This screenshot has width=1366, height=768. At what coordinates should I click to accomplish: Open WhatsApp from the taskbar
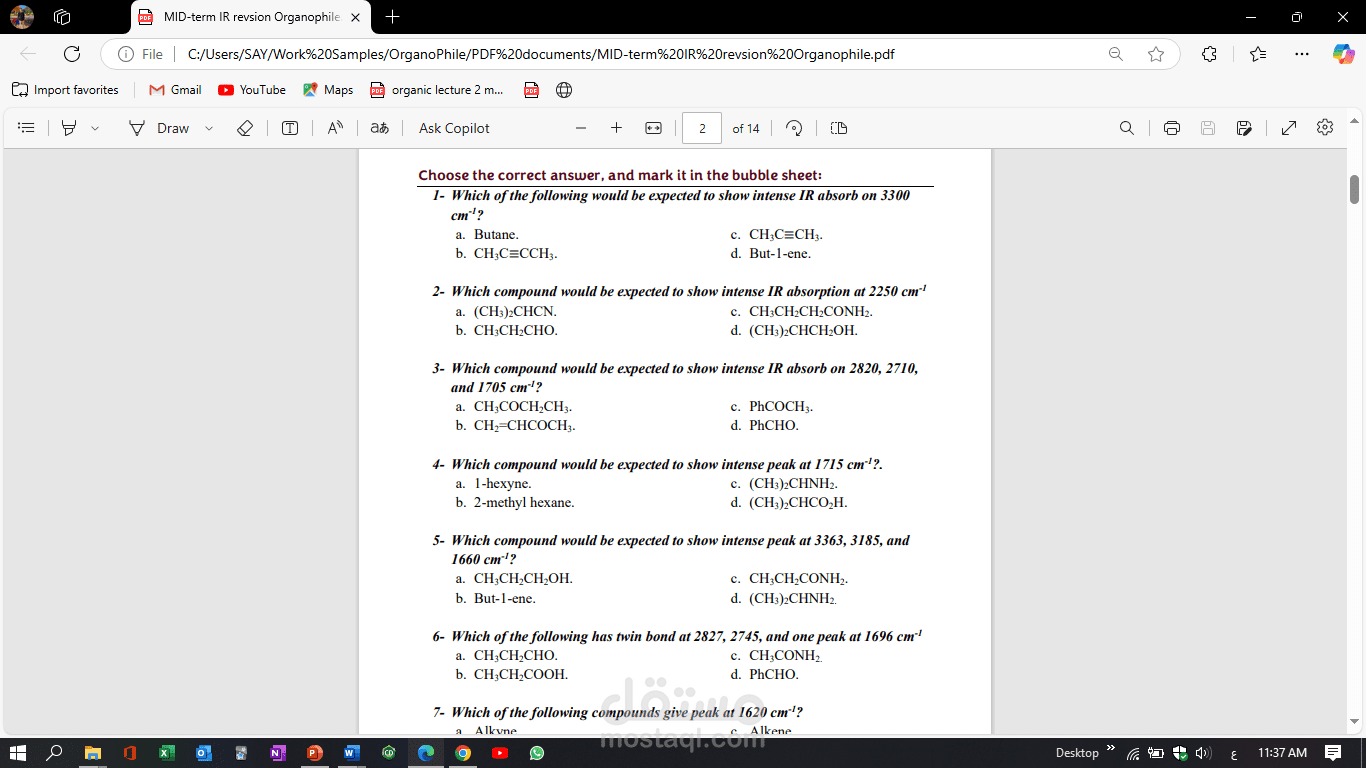pos(537,752)
